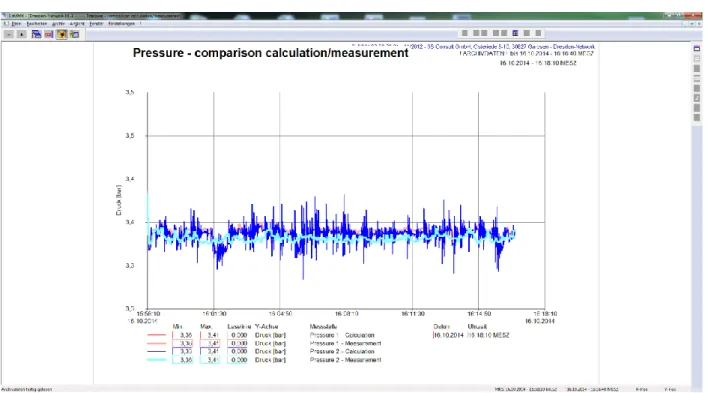Open the Einstellungen menu
This screenshot has height=393, width=708.
[121, 23]
